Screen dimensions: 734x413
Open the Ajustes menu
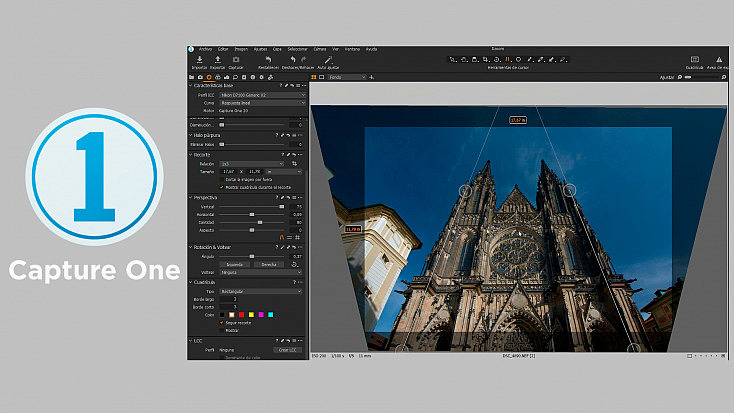pyautogui.click(x=260, y=49)
